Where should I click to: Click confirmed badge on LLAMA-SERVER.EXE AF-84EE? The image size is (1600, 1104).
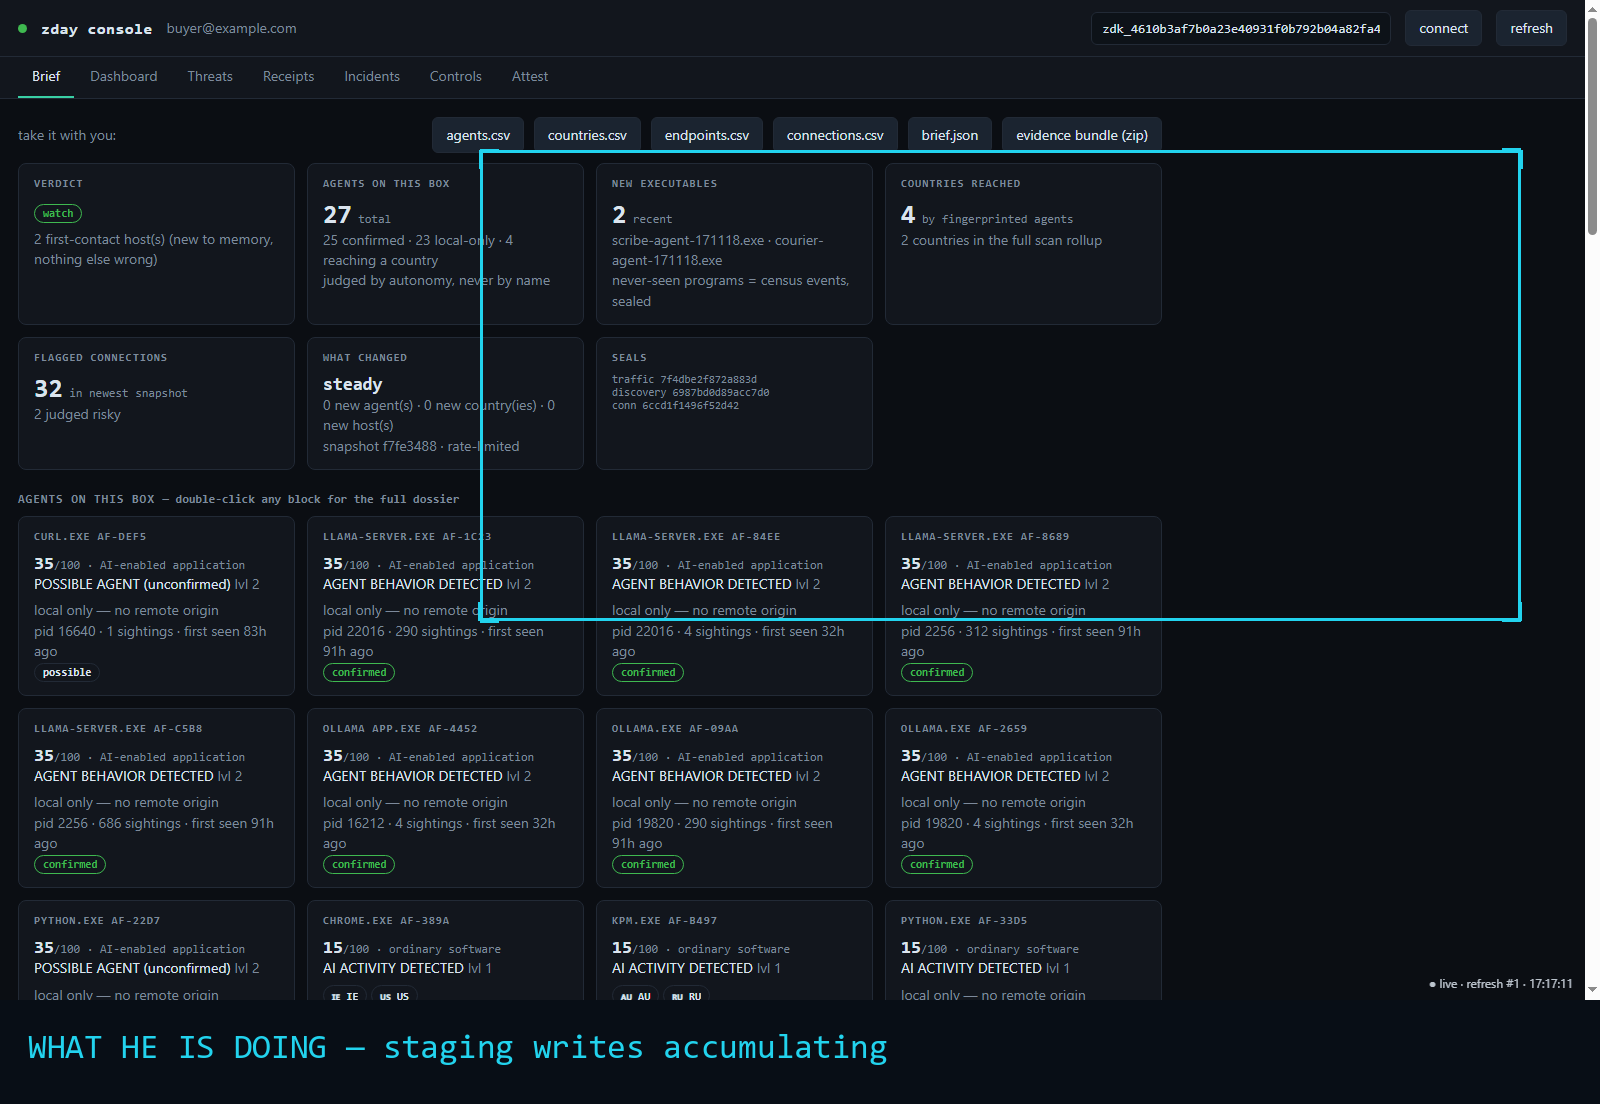[648, 673]
